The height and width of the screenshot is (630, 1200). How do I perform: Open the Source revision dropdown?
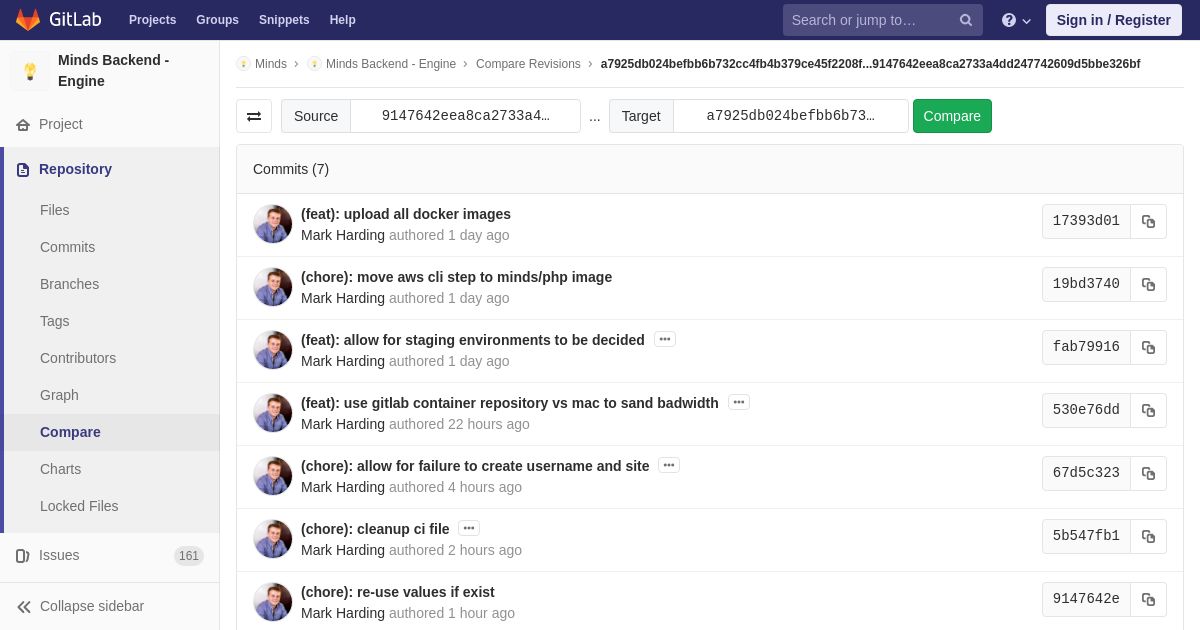(x=465, y=116)
